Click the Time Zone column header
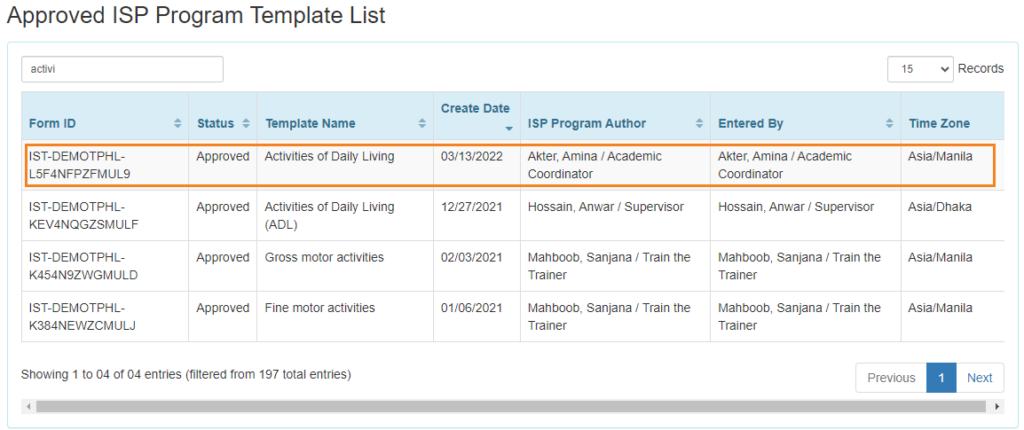 coord(939,124)
